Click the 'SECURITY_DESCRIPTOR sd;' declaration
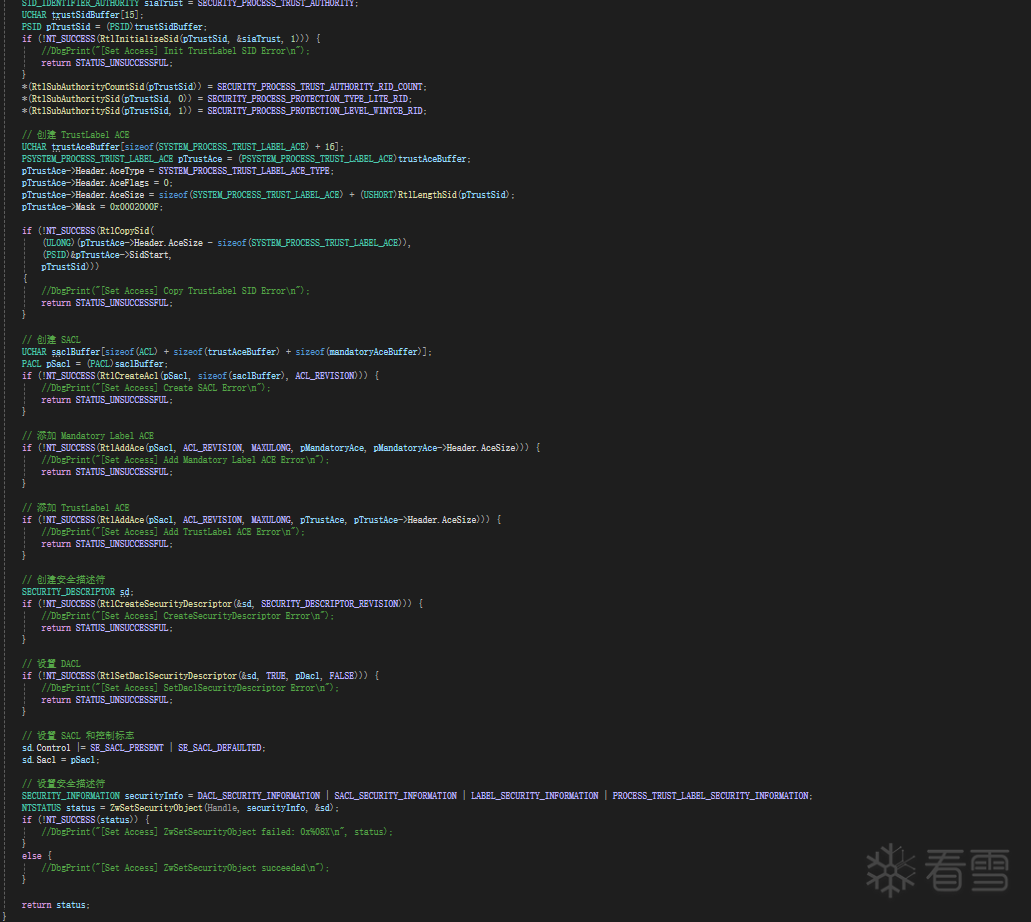The width and height of the screenshot is (1031, 922). 78,592
